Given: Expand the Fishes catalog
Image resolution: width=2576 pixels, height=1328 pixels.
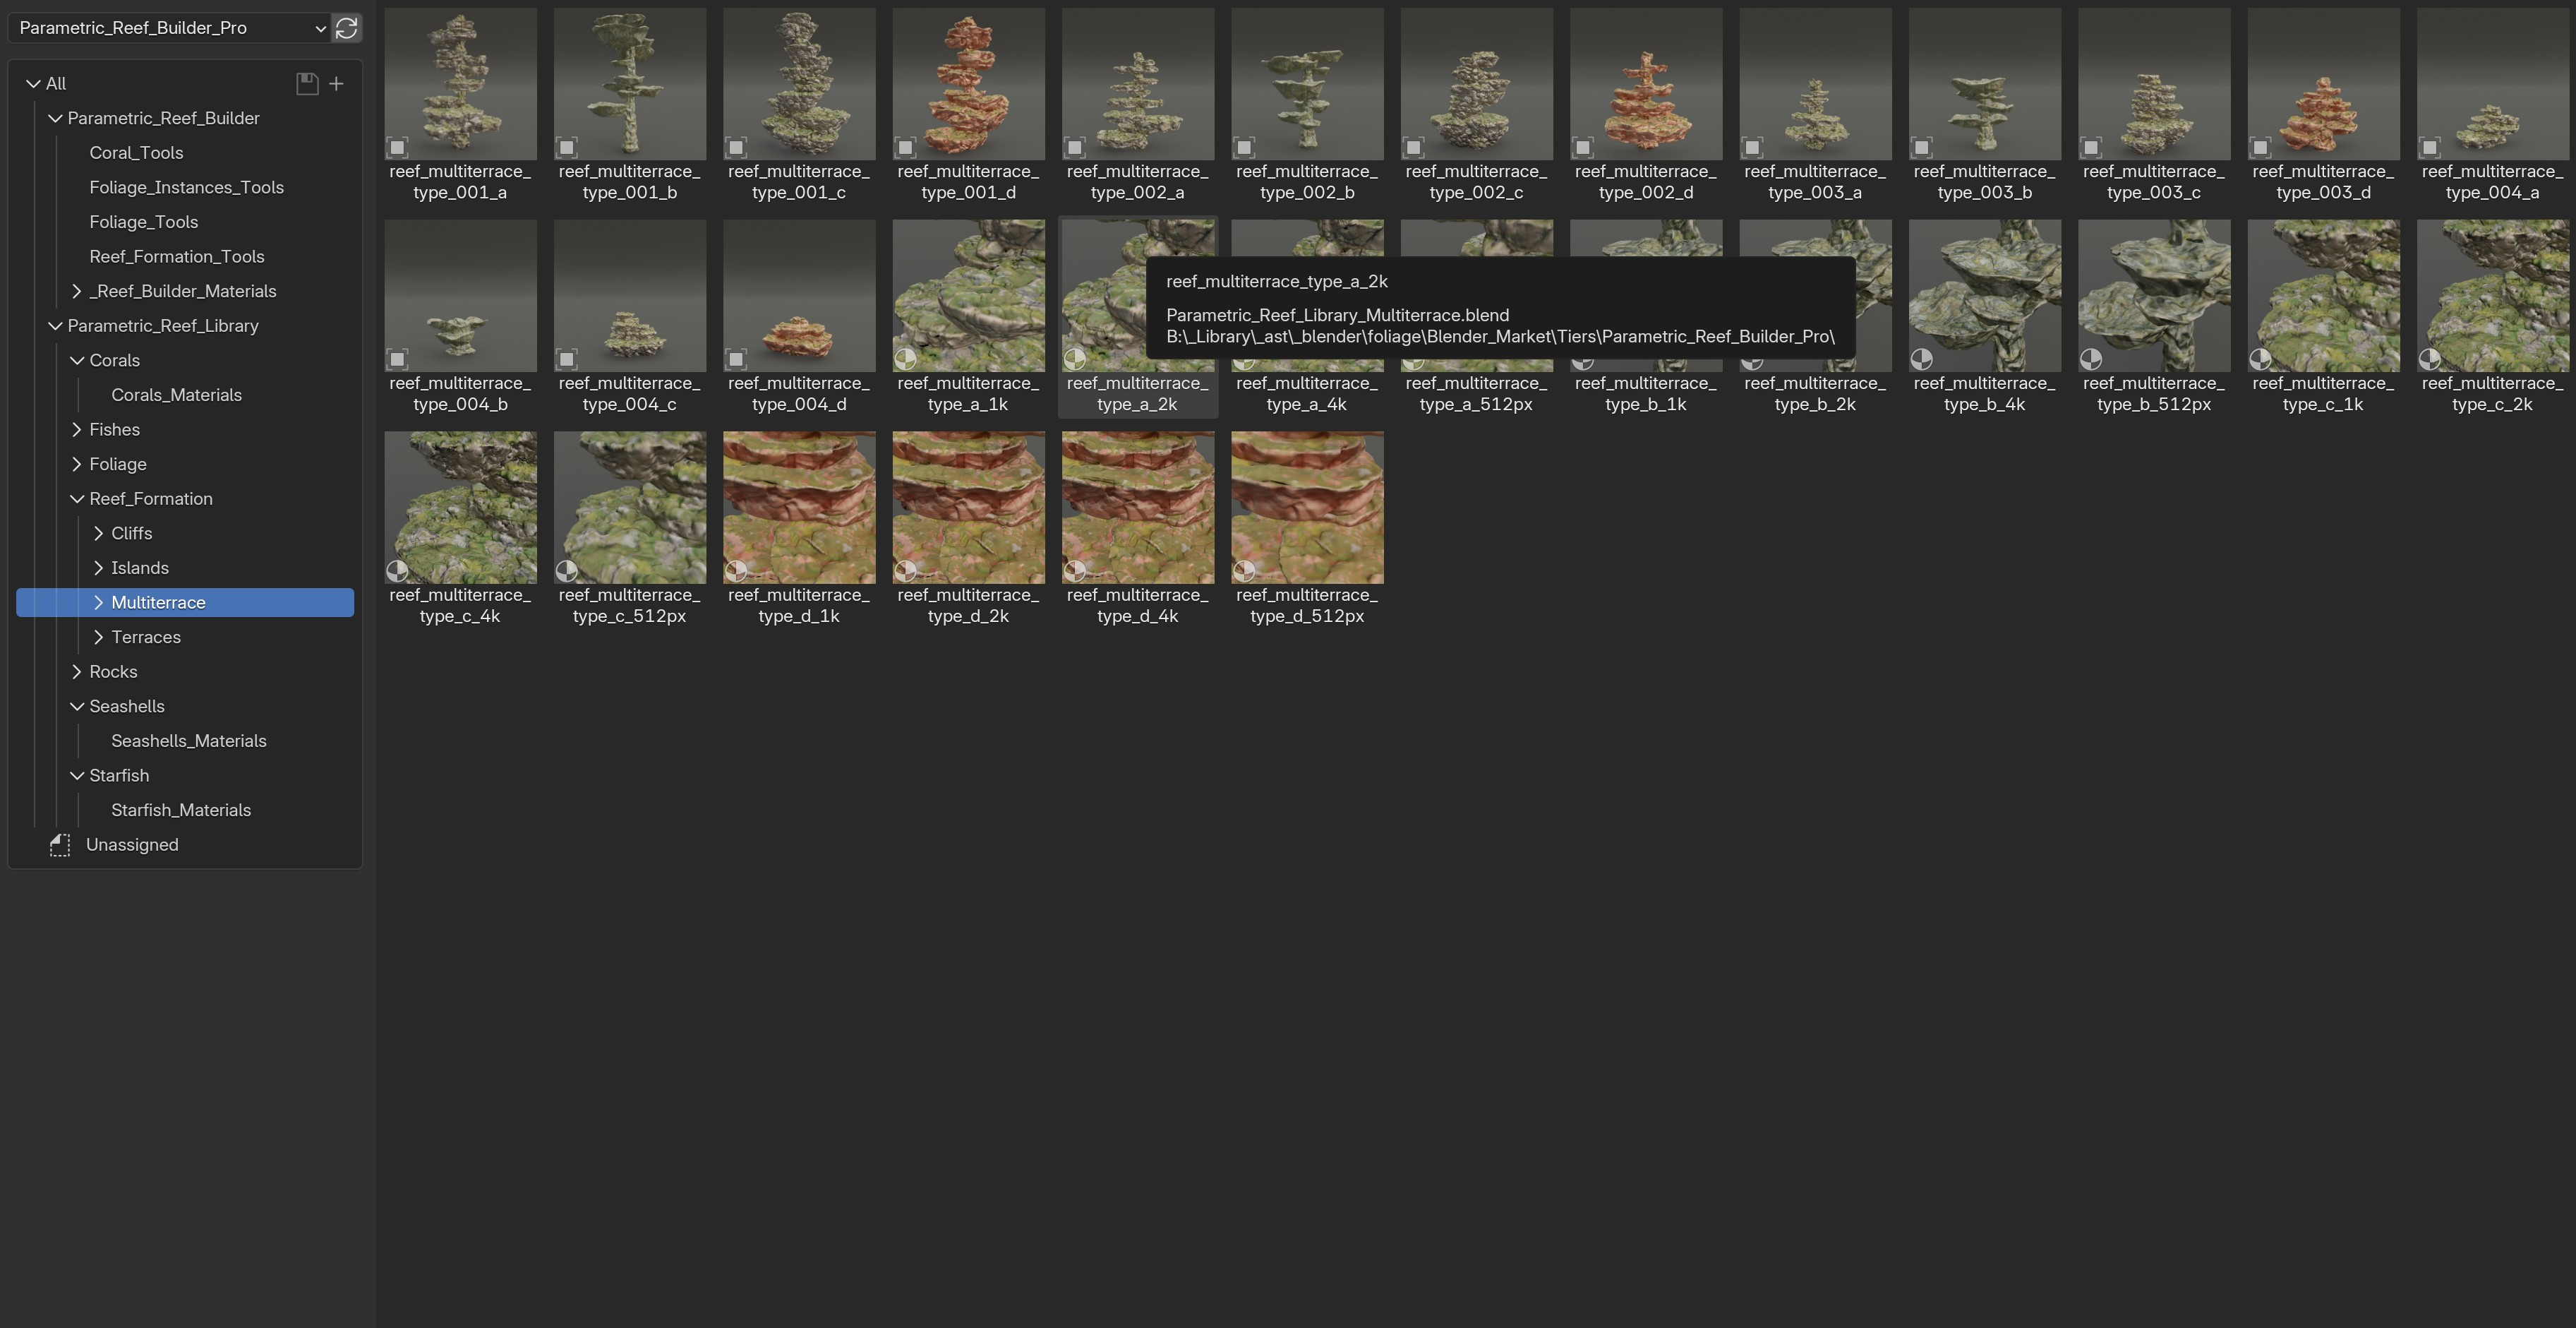Looking at the screenshot, I should click(x=77, y=430).
